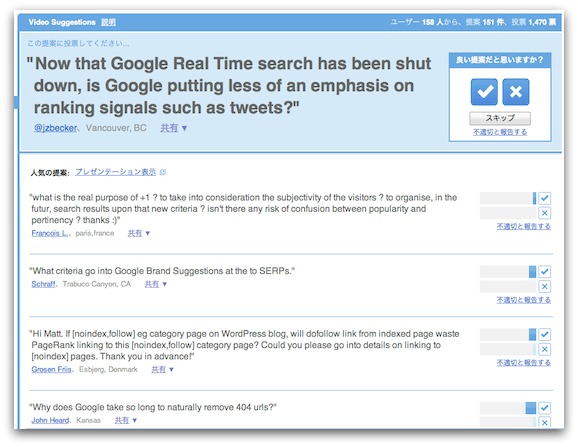Expand the 共有 dropdown next to Schraff

point(156,284)
